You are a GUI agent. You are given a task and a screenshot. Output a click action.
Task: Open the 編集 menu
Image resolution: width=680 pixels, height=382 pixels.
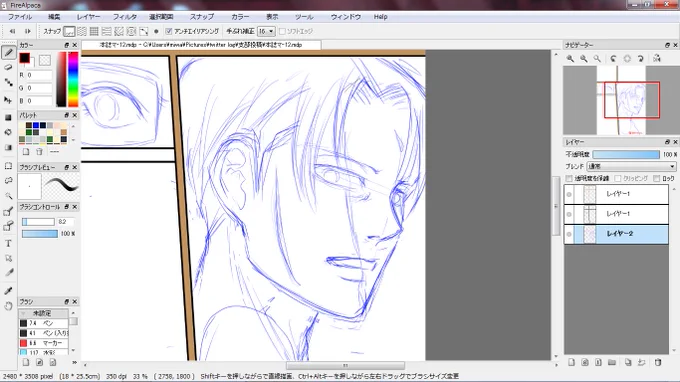(54, 16)
